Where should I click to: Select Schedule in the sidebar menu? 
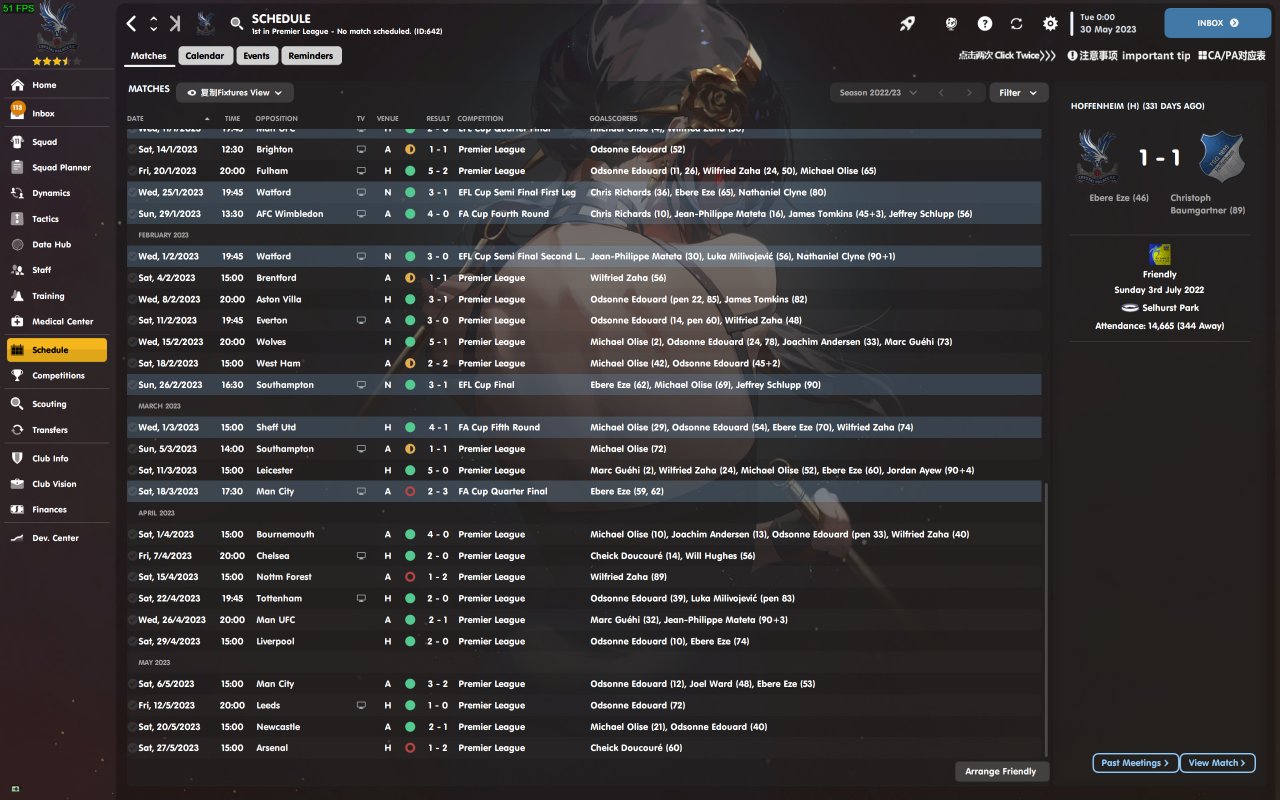click(x=56, y=350)
